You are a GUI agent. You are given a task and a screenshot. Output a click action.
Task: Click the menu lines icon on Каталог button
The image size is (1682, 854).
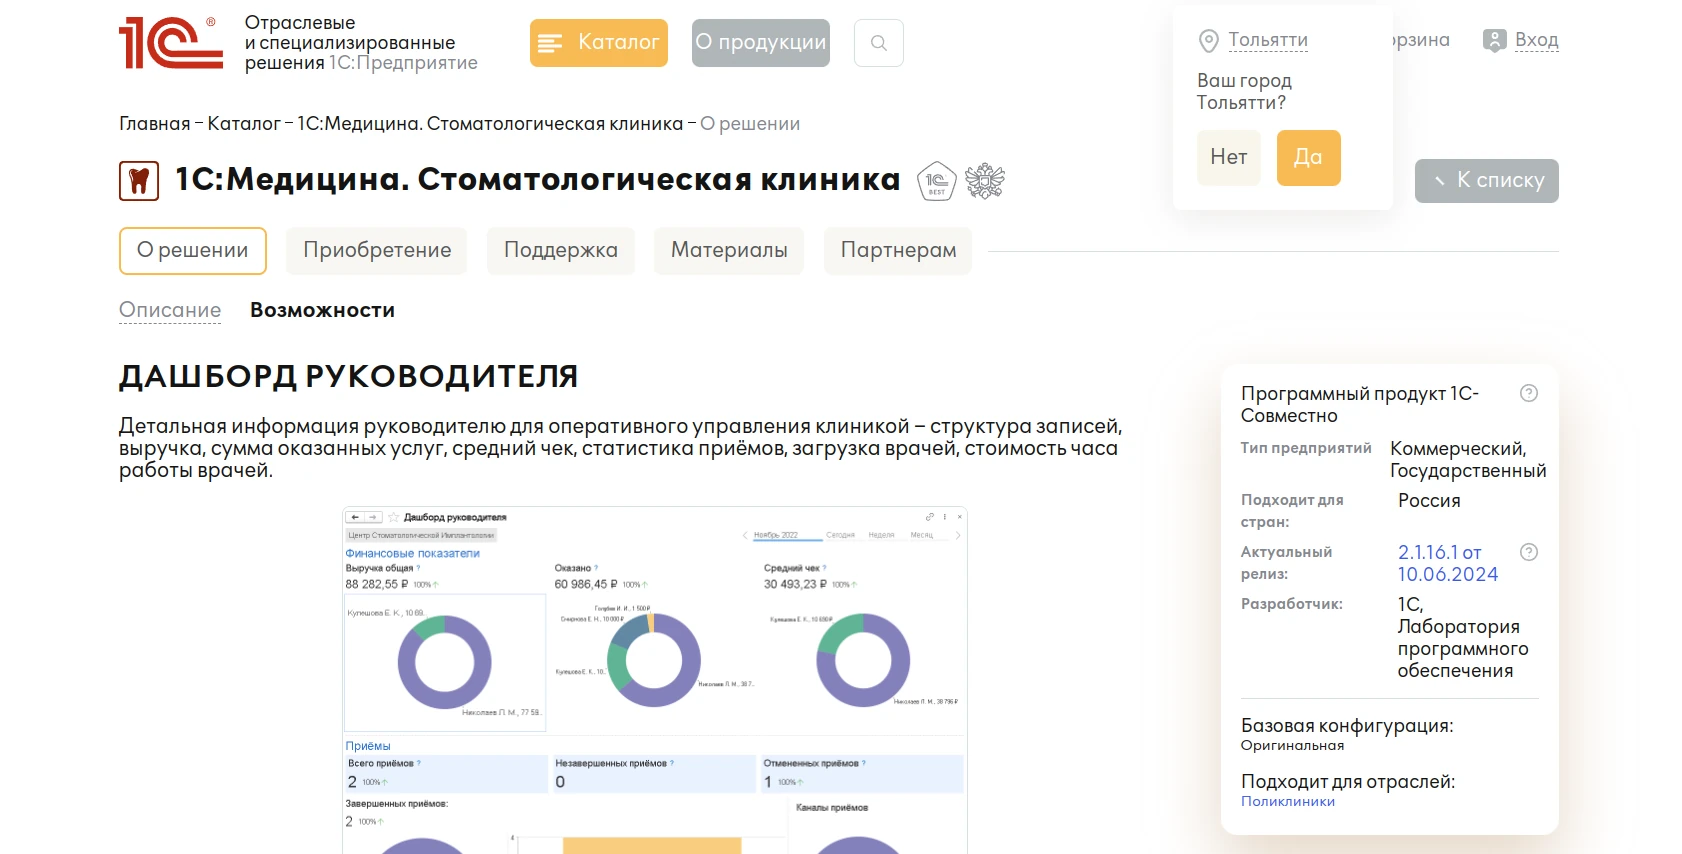tap(550, 43)
